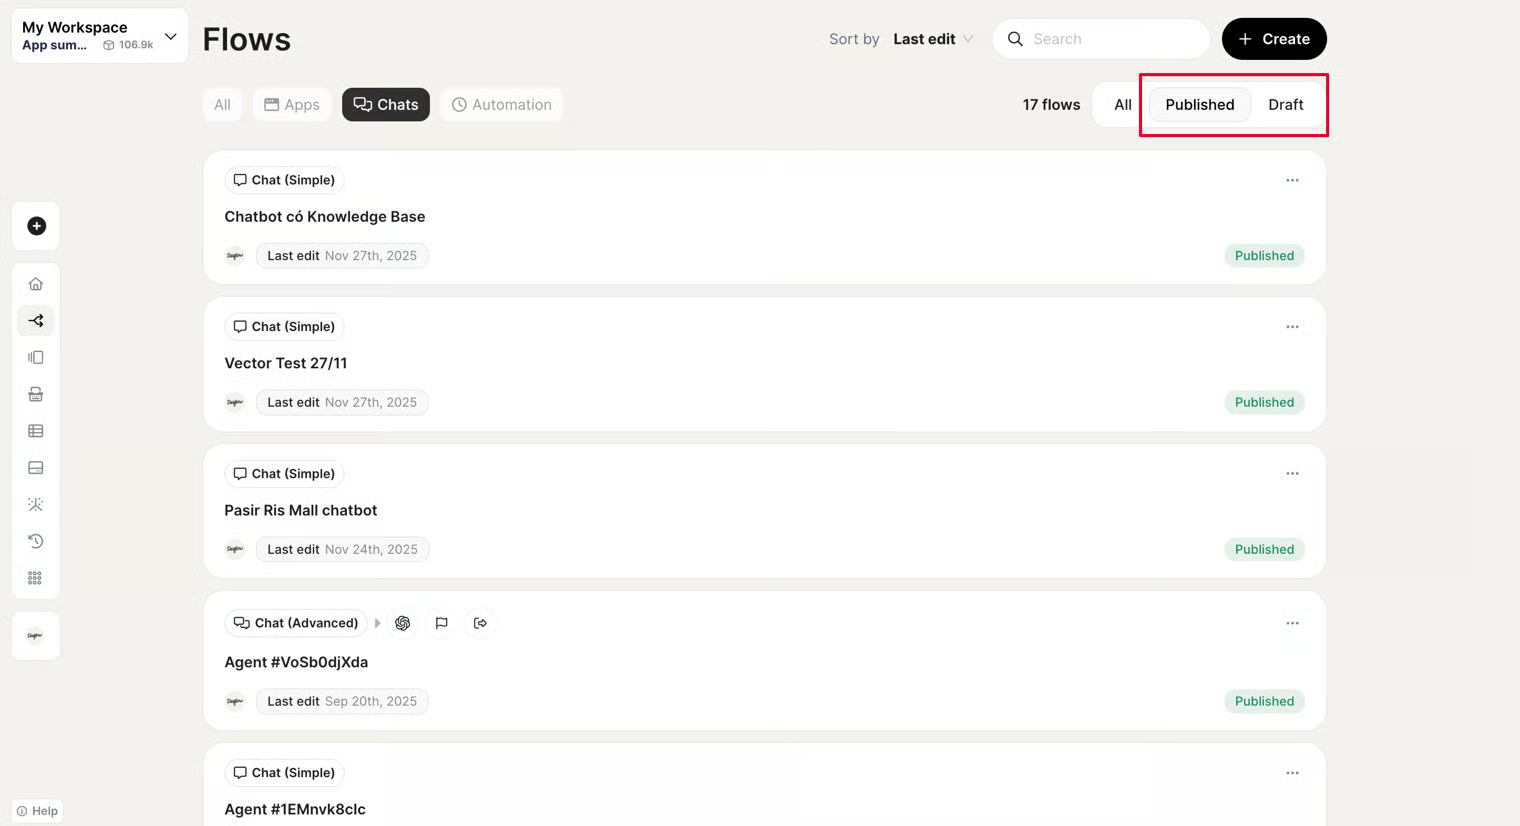The image size is (1520, 826).
Task: Click the OpenAI icon on Agent #VoSb0djXda
Action: click(403, 623)
